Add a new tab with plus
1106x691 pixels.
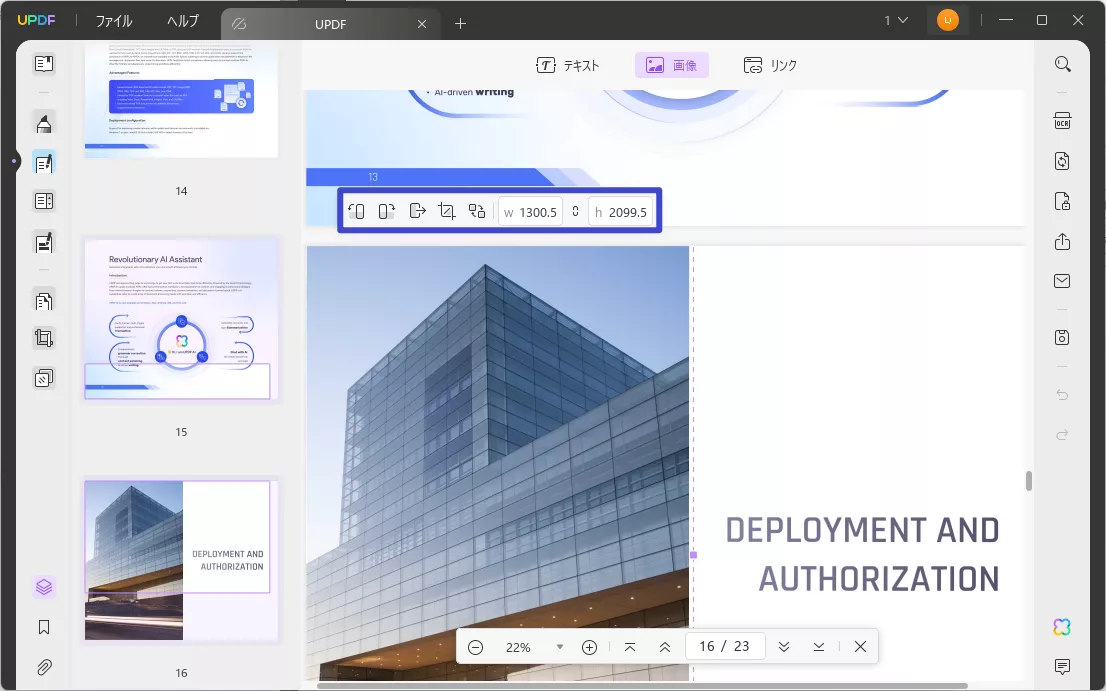point(461,24)
